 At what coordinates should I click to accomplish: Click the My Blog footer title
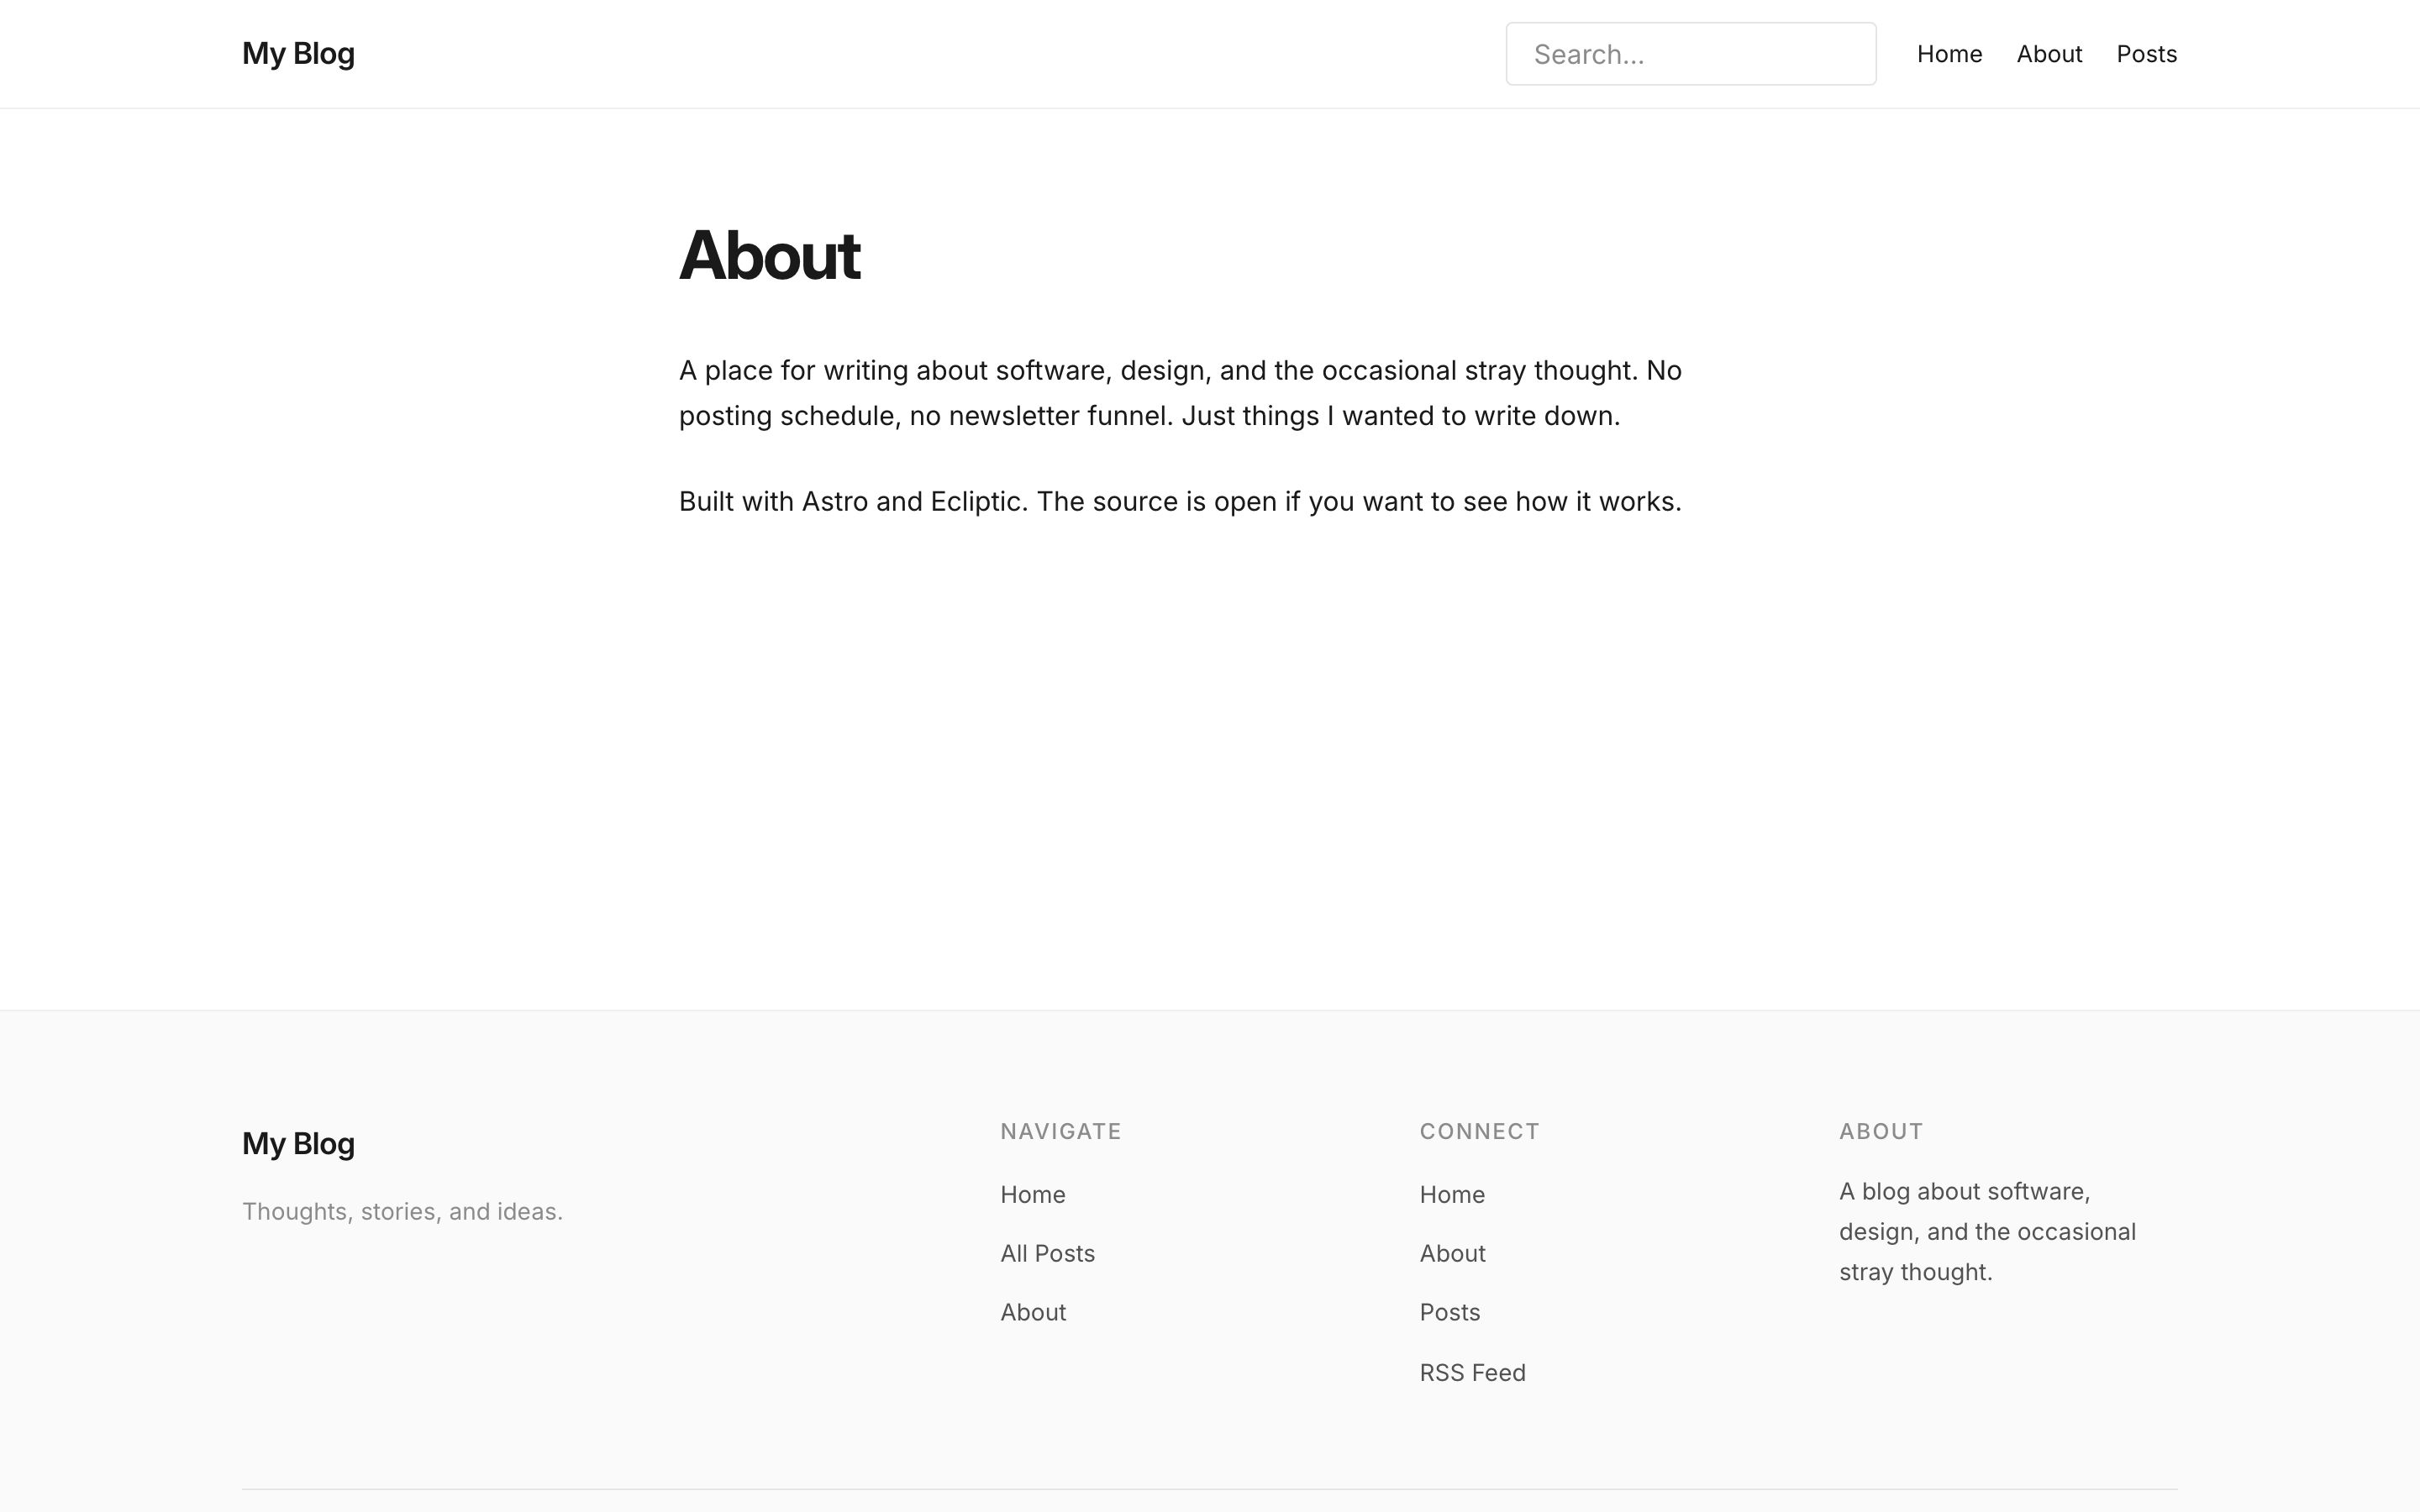[x=298, y=1143]
